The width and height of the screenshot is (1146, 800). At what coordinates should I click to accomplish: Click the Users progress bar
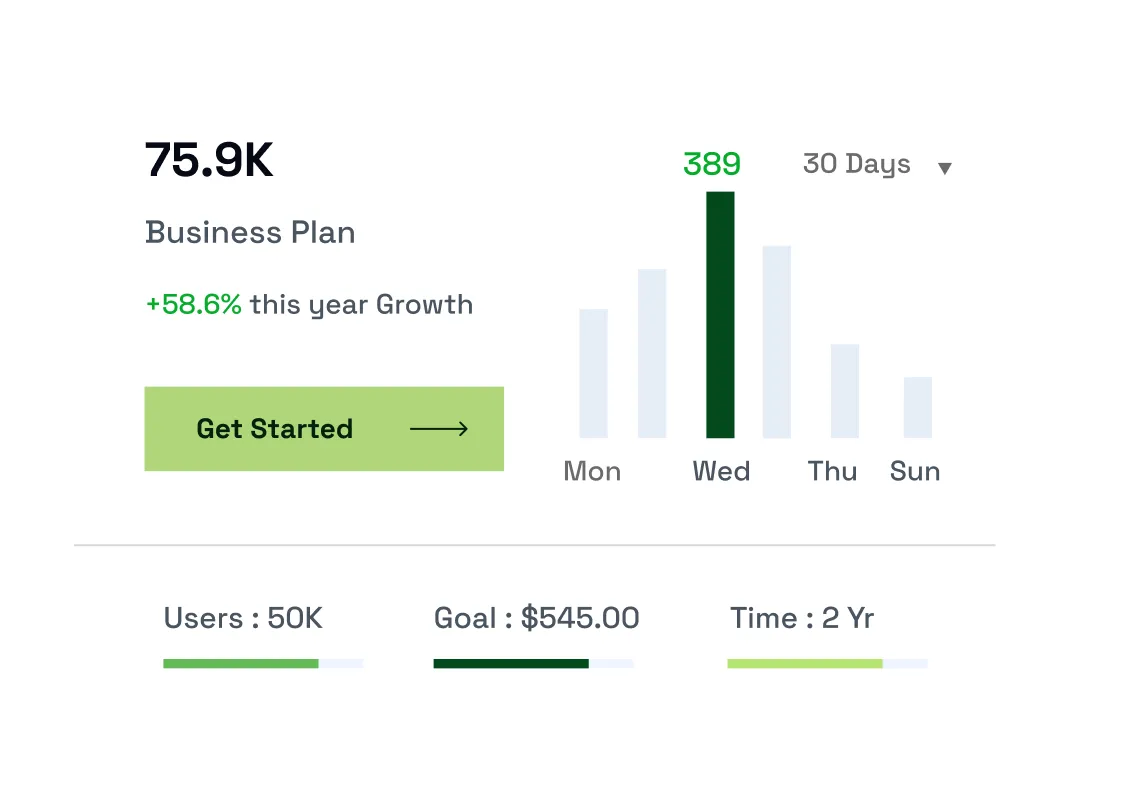click(x=263, y=663)
